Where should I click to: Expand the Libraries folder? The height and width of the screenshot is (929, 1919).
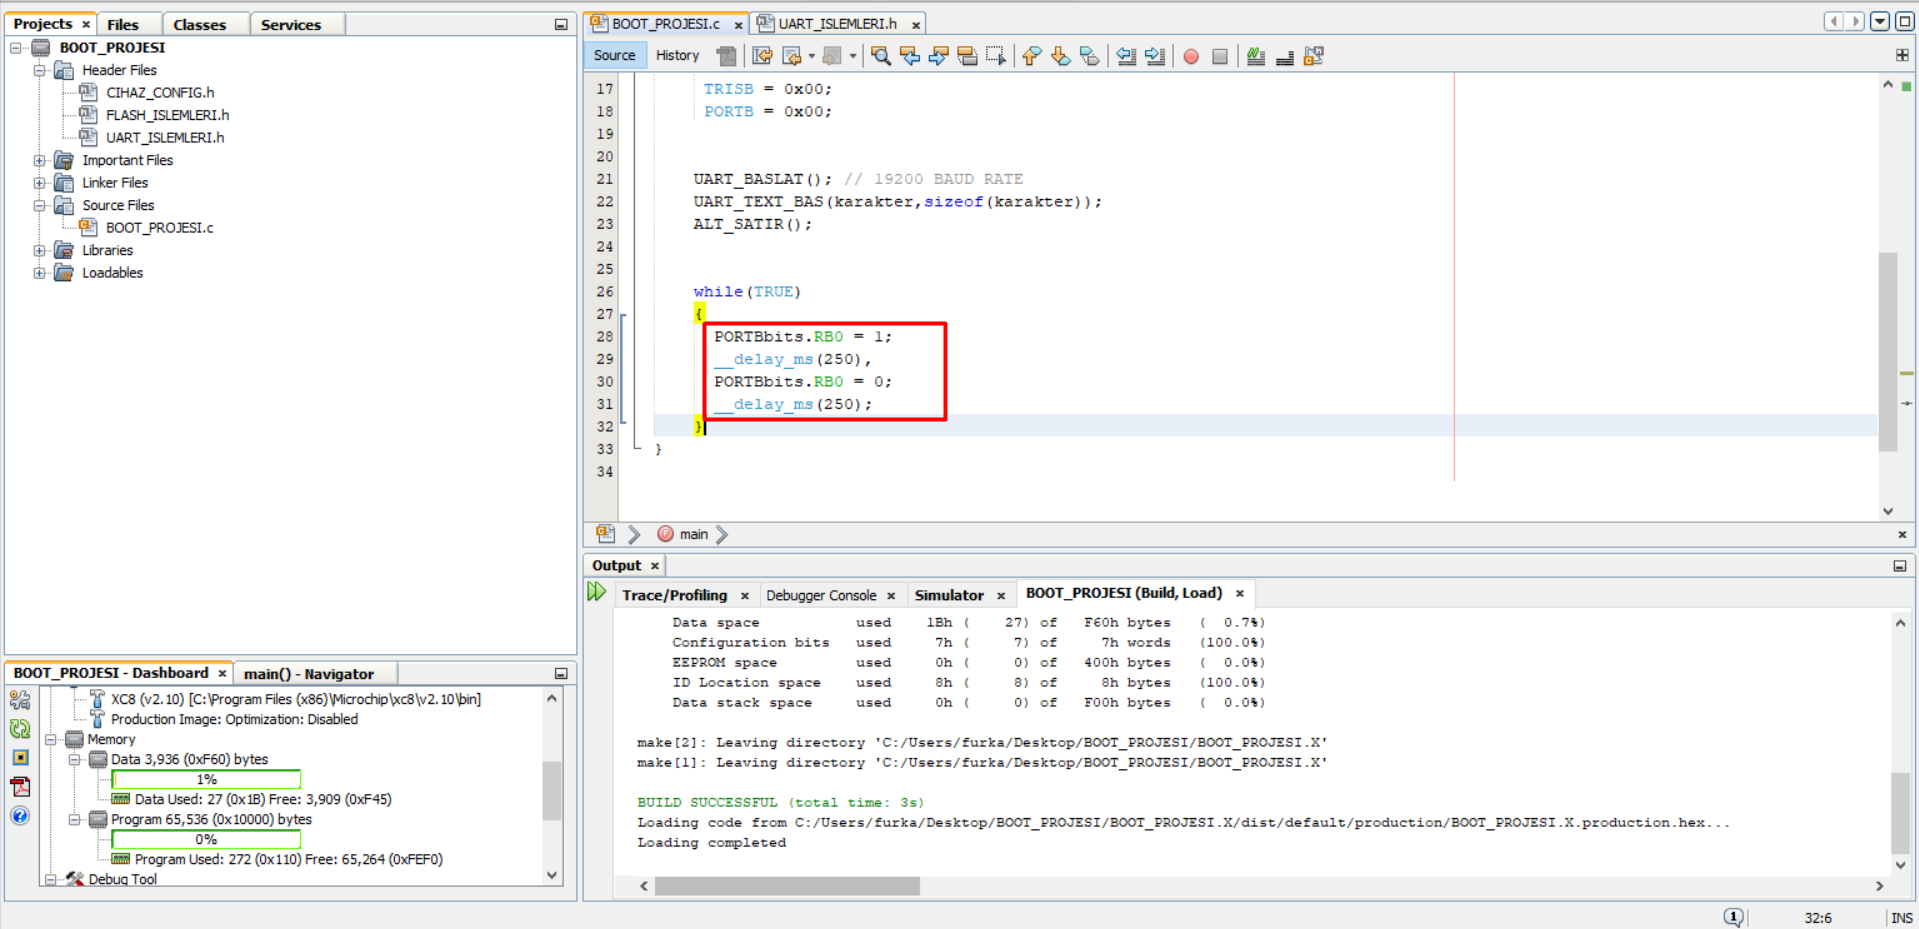pyautogui.click(x=39, y=250)
